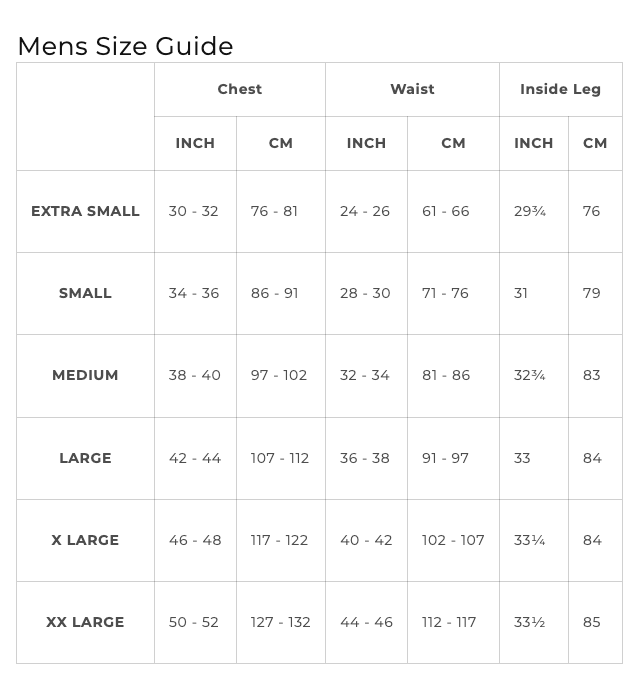Screen dimensions: 642x698
Task: Select the 85 inside leg cm cell
Action: click(592, 622)
